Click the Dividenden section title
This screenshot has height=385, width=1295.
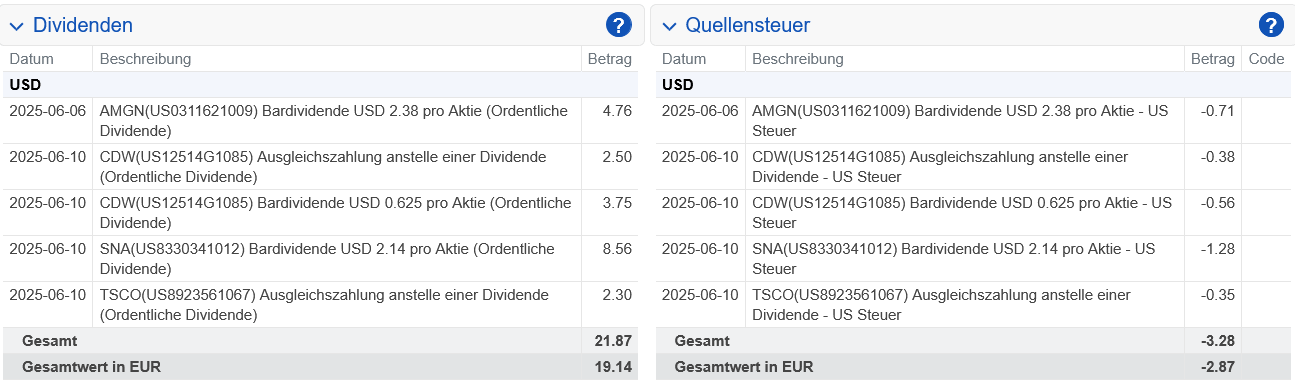[x=83, y=25]
